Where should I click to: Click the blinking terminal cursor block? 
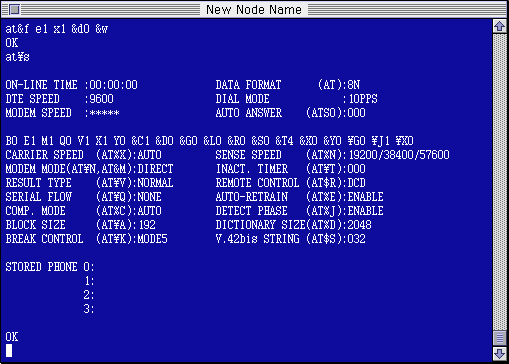9,350
